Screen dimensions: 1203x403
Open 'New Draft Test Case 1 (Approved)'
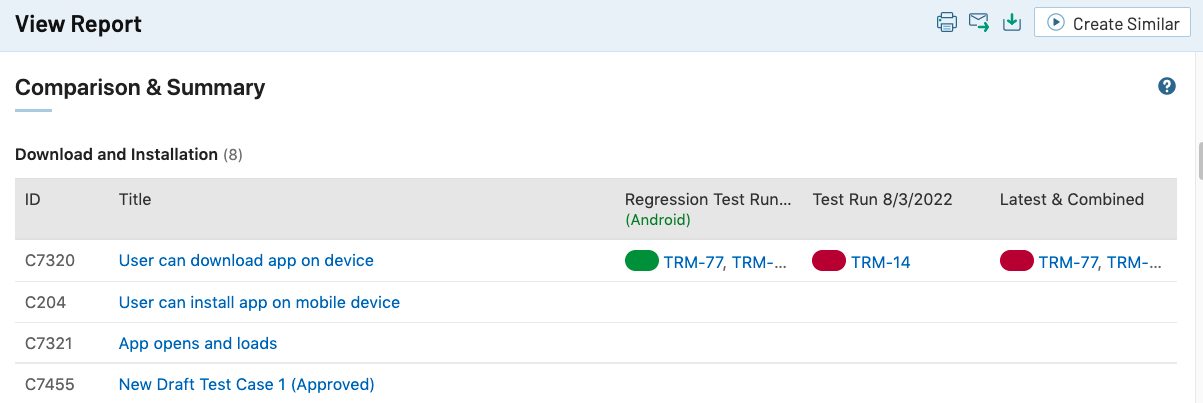click(x=246, y=384)
